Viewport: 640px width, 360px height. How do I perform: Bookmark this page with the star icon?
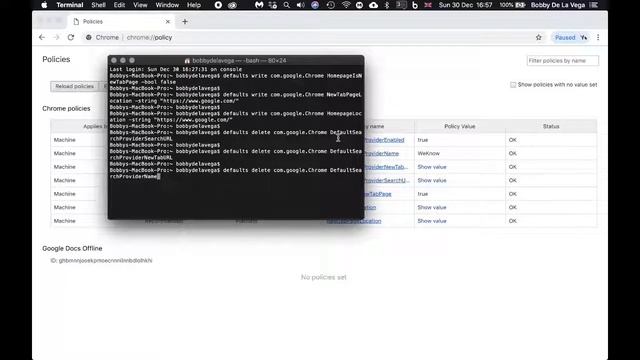pyautogui.click(x=539, y=37)
